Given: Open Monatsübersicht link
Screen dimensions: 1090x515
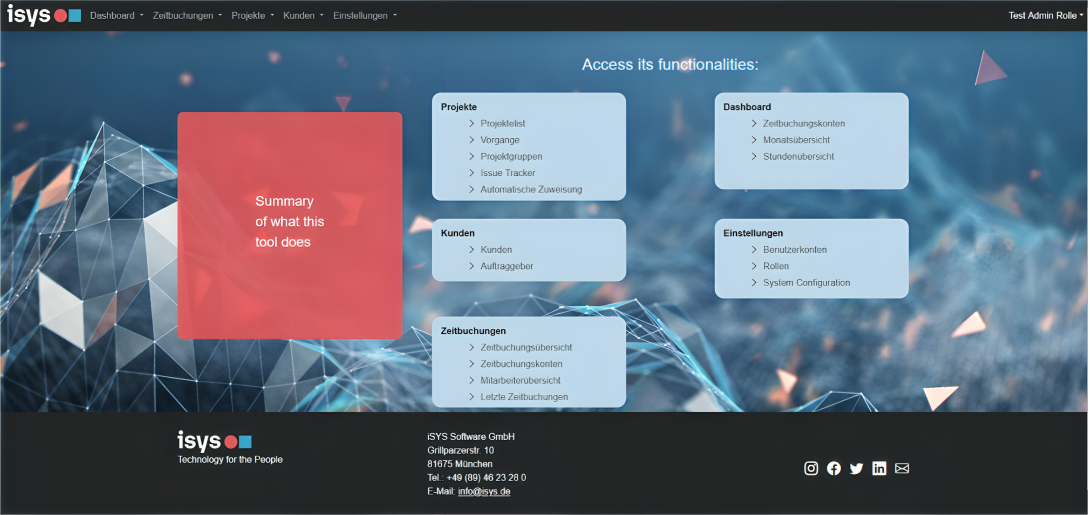Looking at the screenshot, I should (797, 140).
